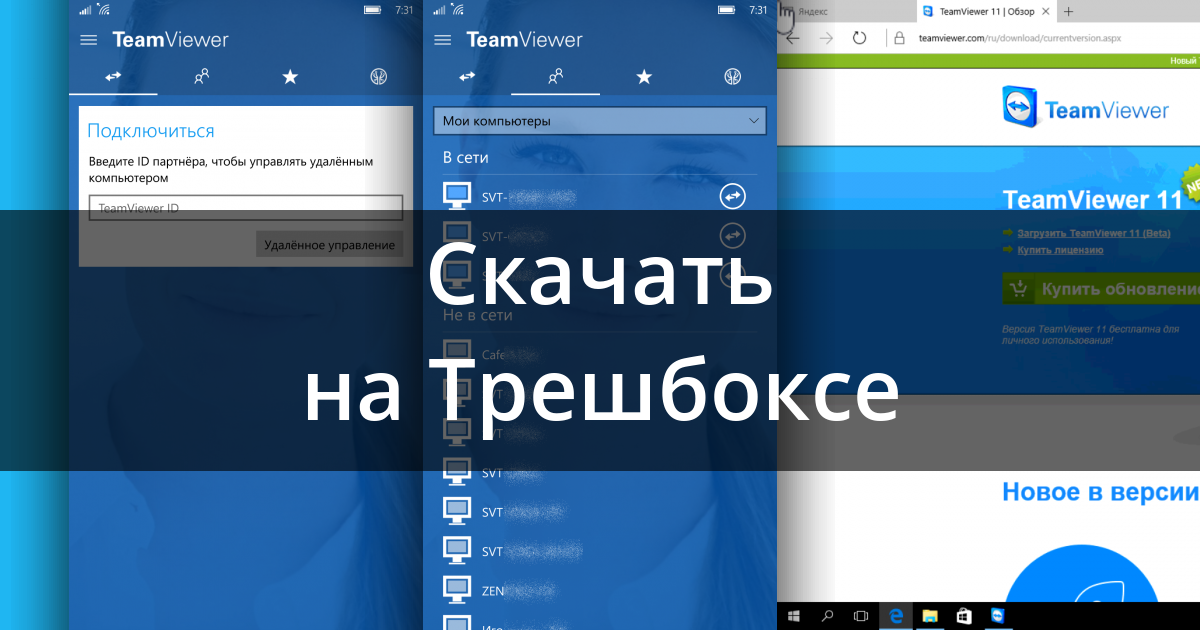1200x630 pixels.
Task: Click the TeamViewer 11 banner title
Action: [1092, 199]
